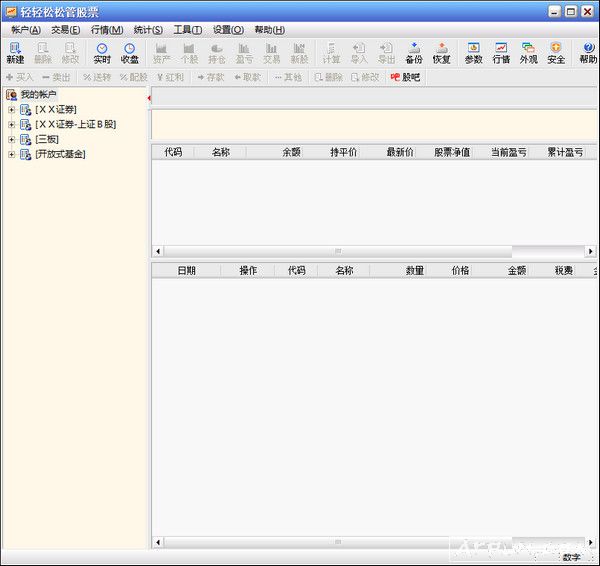This screenshot has height=566, width=600.
Task: Click the 安全 security icon
Action: click(x=556, y=53)
